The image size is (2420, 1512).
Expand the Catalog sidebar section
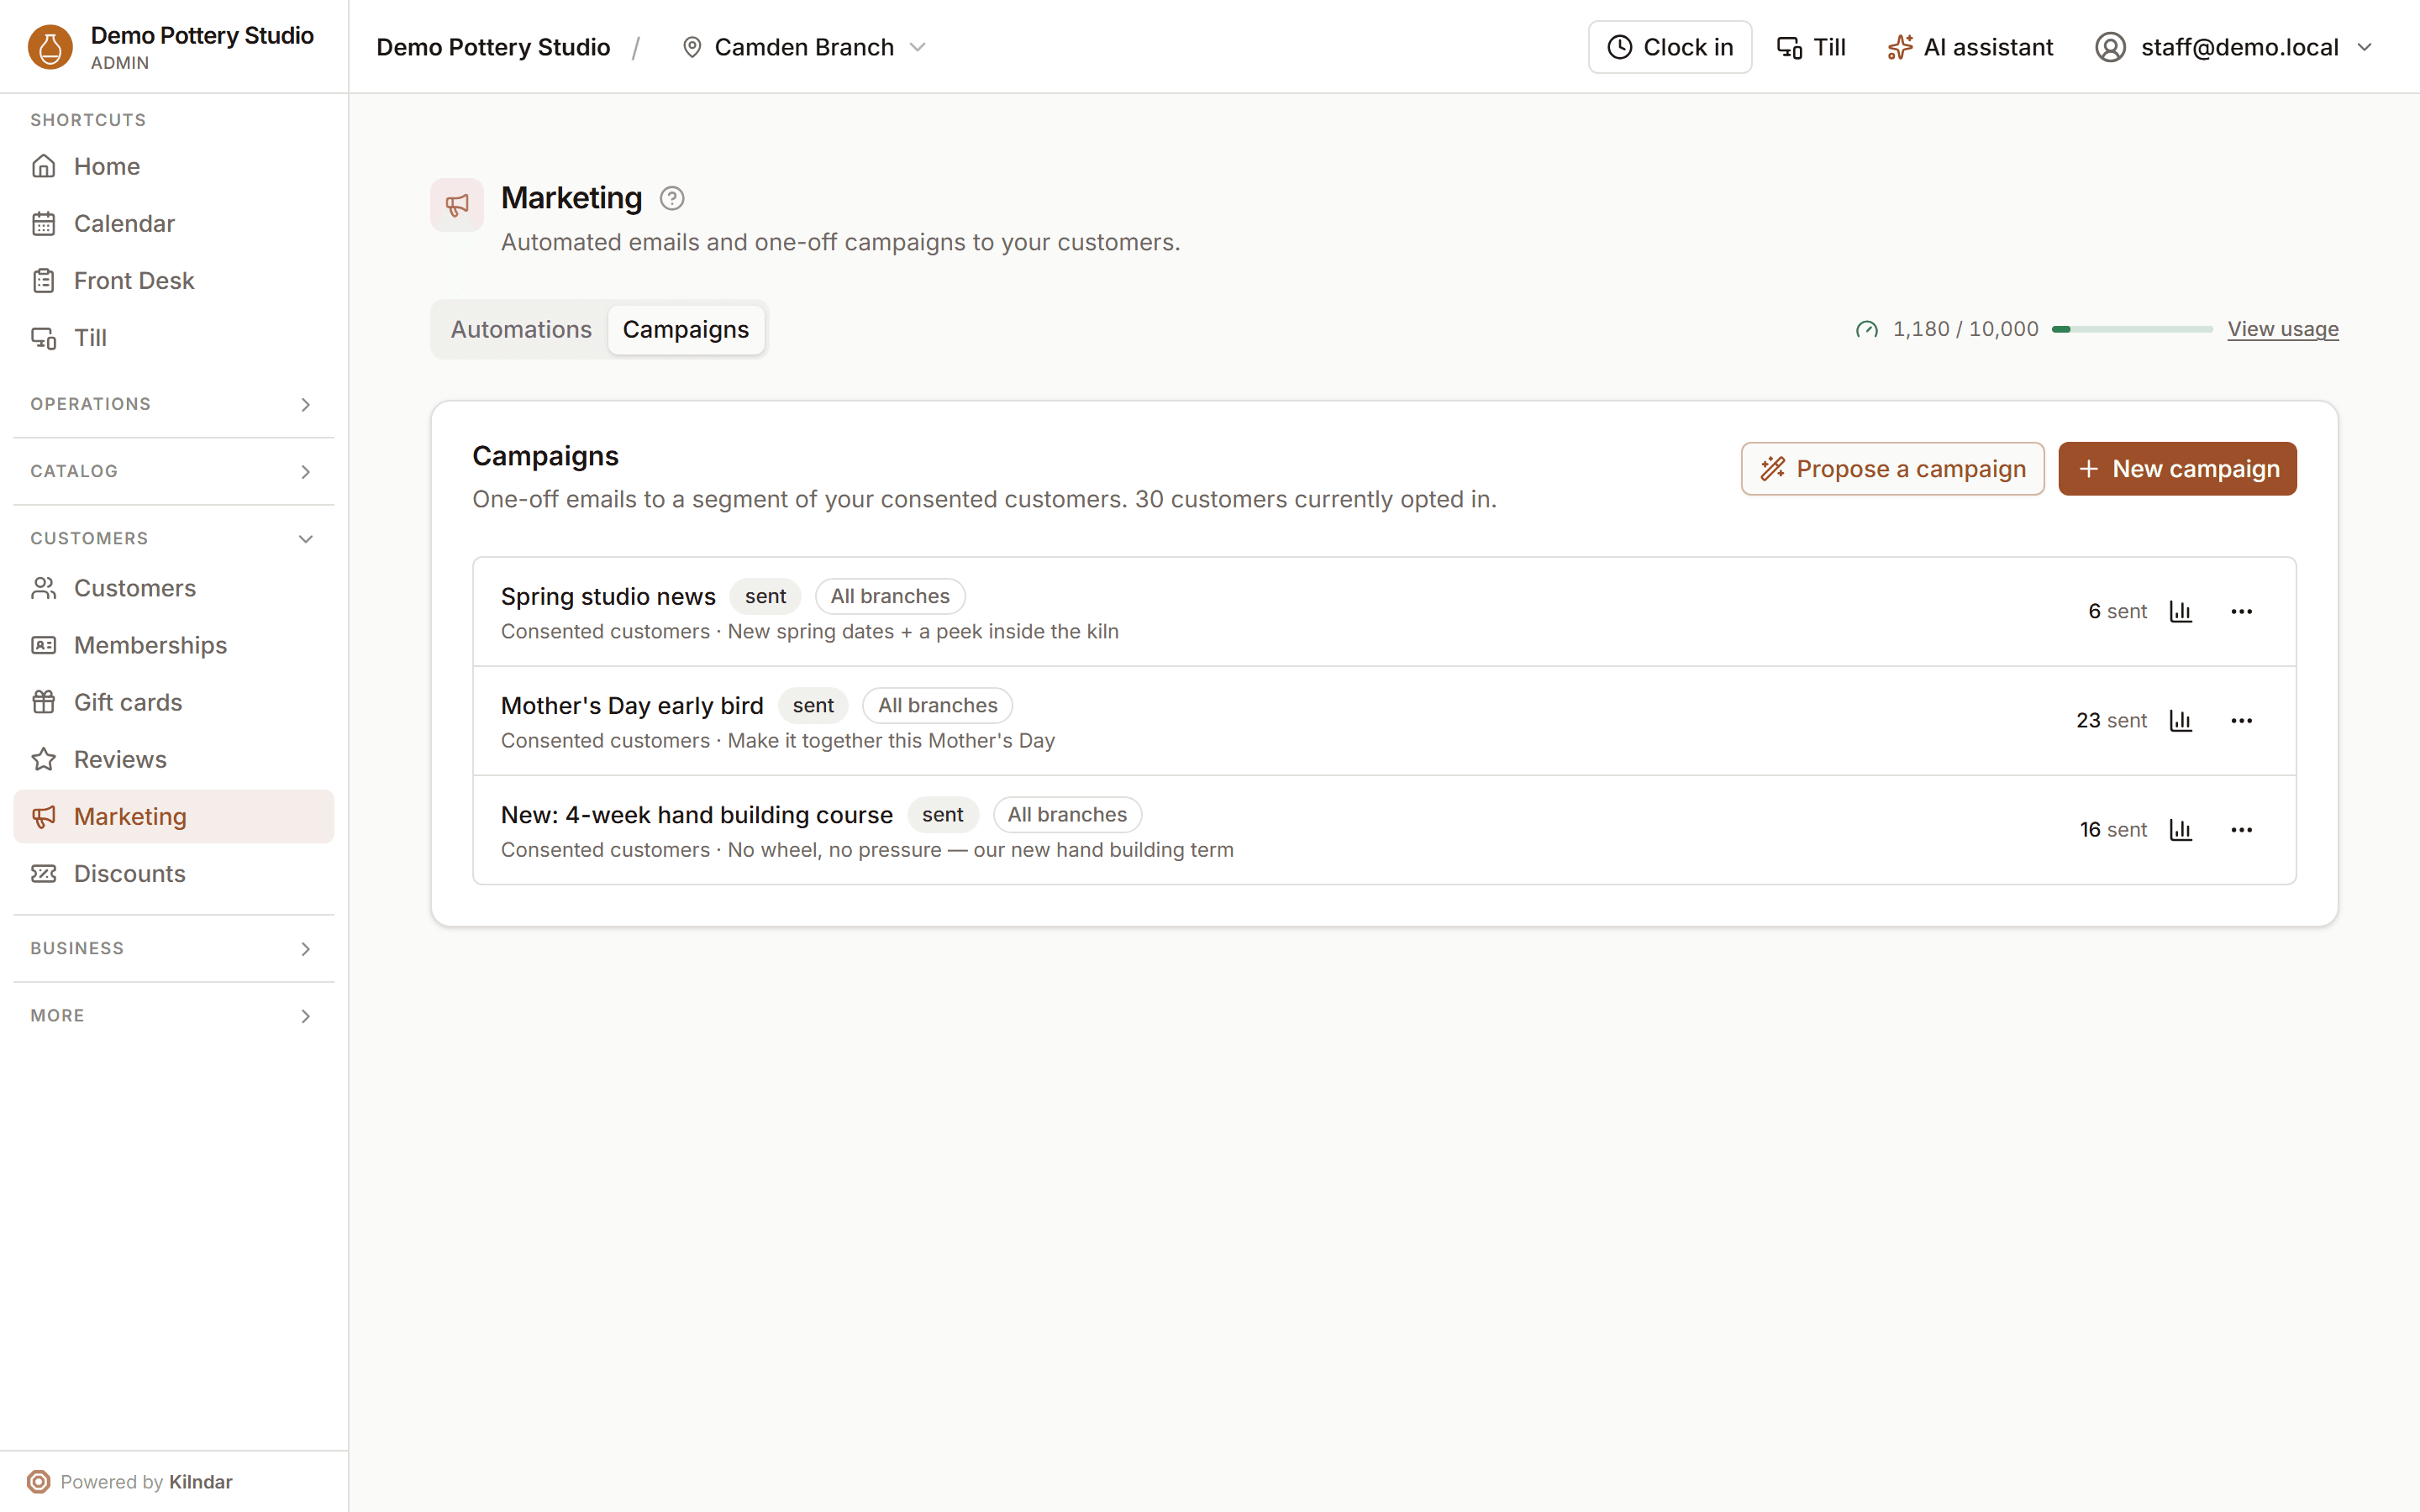pyautogui.click(x=174, y=471)
